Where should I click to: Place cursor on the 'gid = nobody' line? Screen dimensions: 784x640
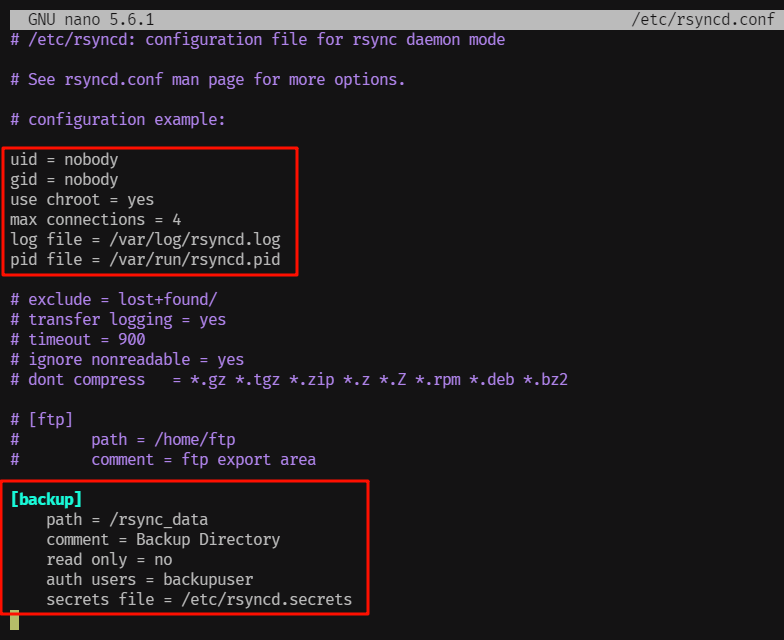pos(64,180)
